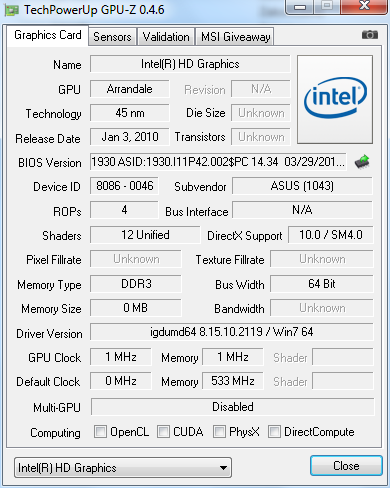Click the DirectX Support value 10.0 / SM4.0

(x=331, y=235)
